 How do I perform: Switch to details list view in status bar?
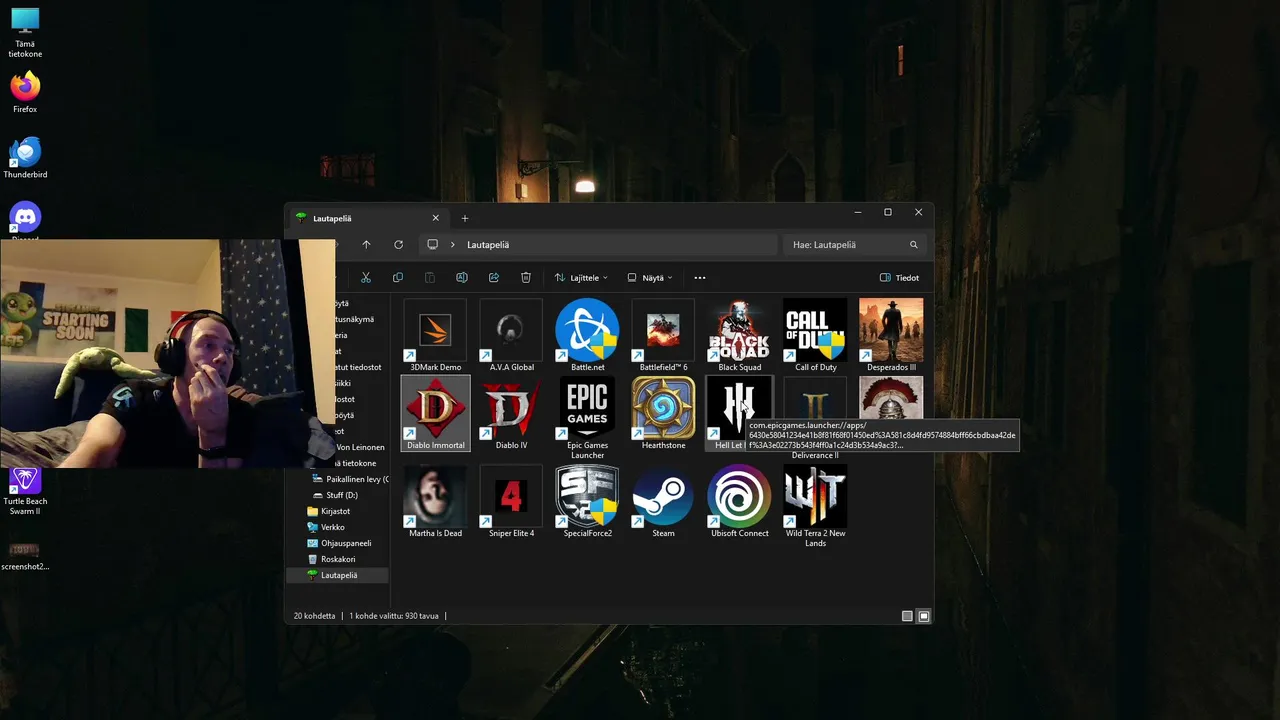coord(907,616)
